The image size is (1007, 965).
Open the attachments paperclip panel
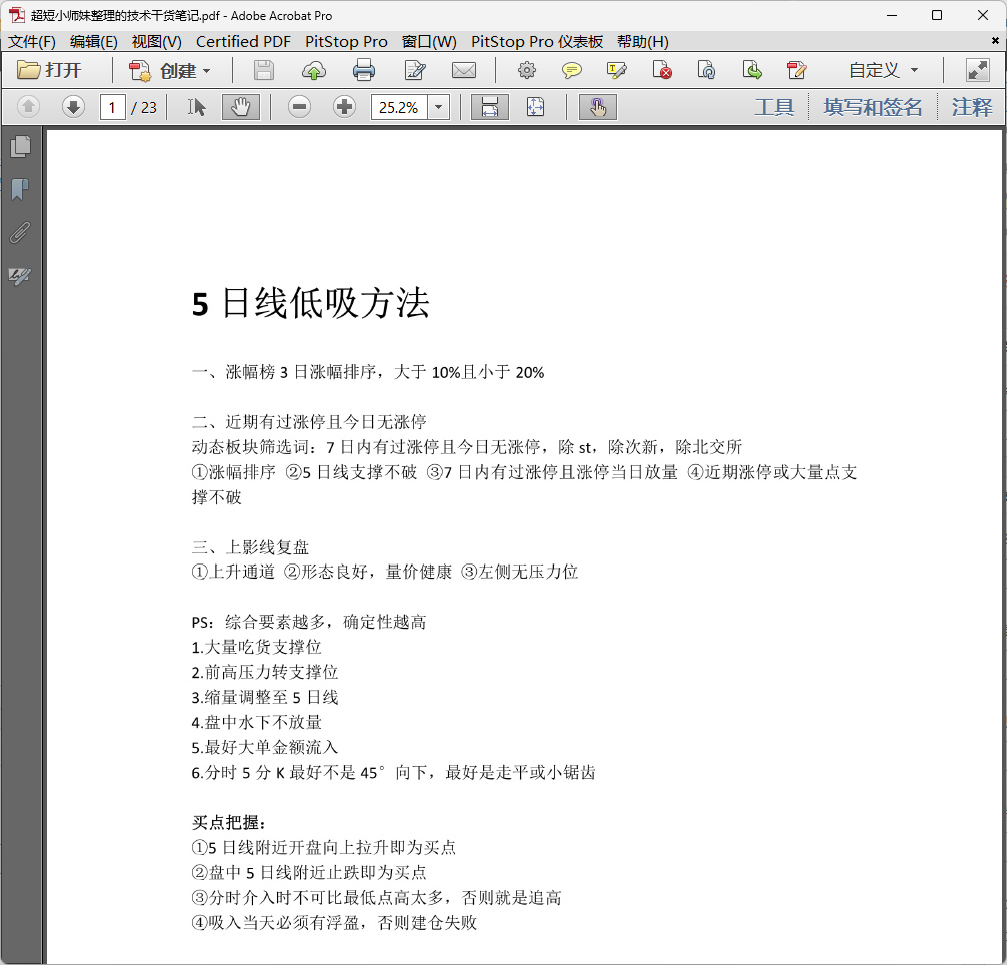[x=20, y=233]
